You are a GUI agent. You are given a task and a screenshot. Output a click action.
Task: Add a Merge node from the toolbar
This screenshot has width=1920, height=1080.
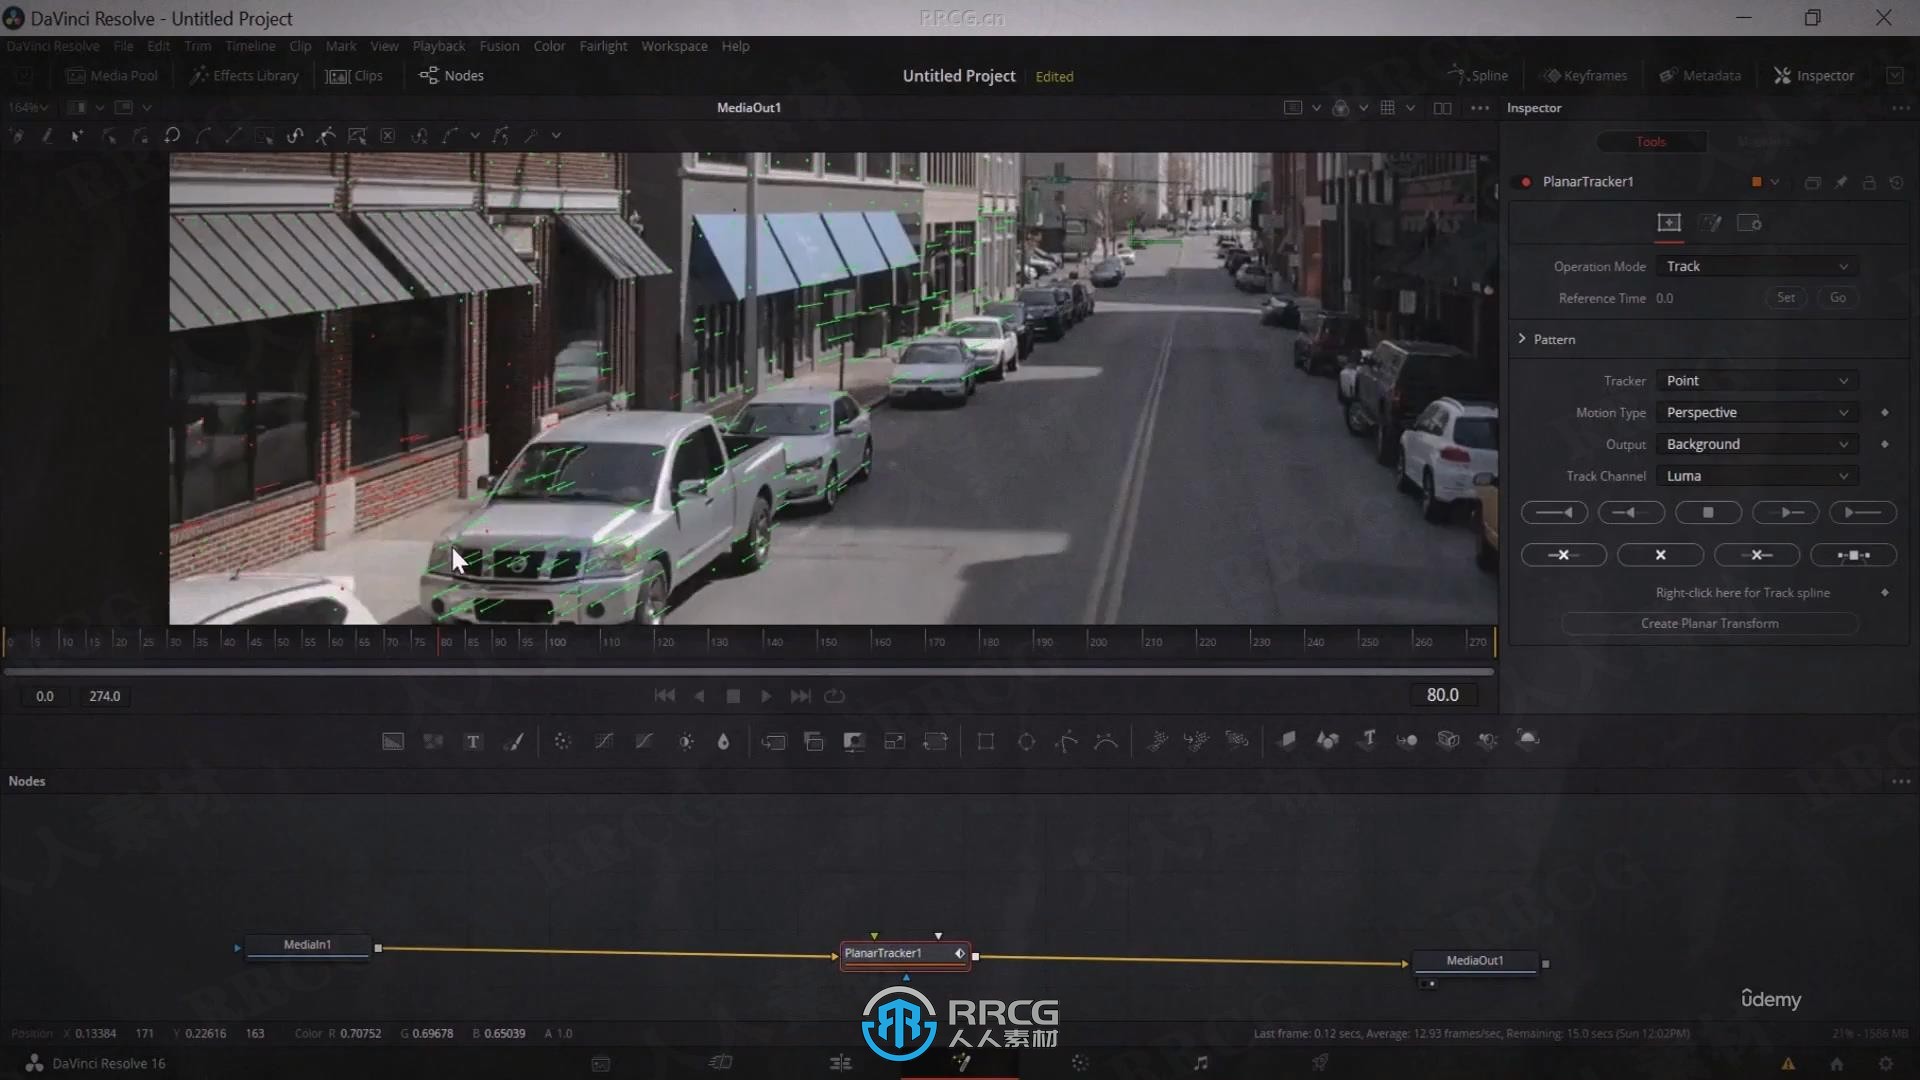point(814,741)
